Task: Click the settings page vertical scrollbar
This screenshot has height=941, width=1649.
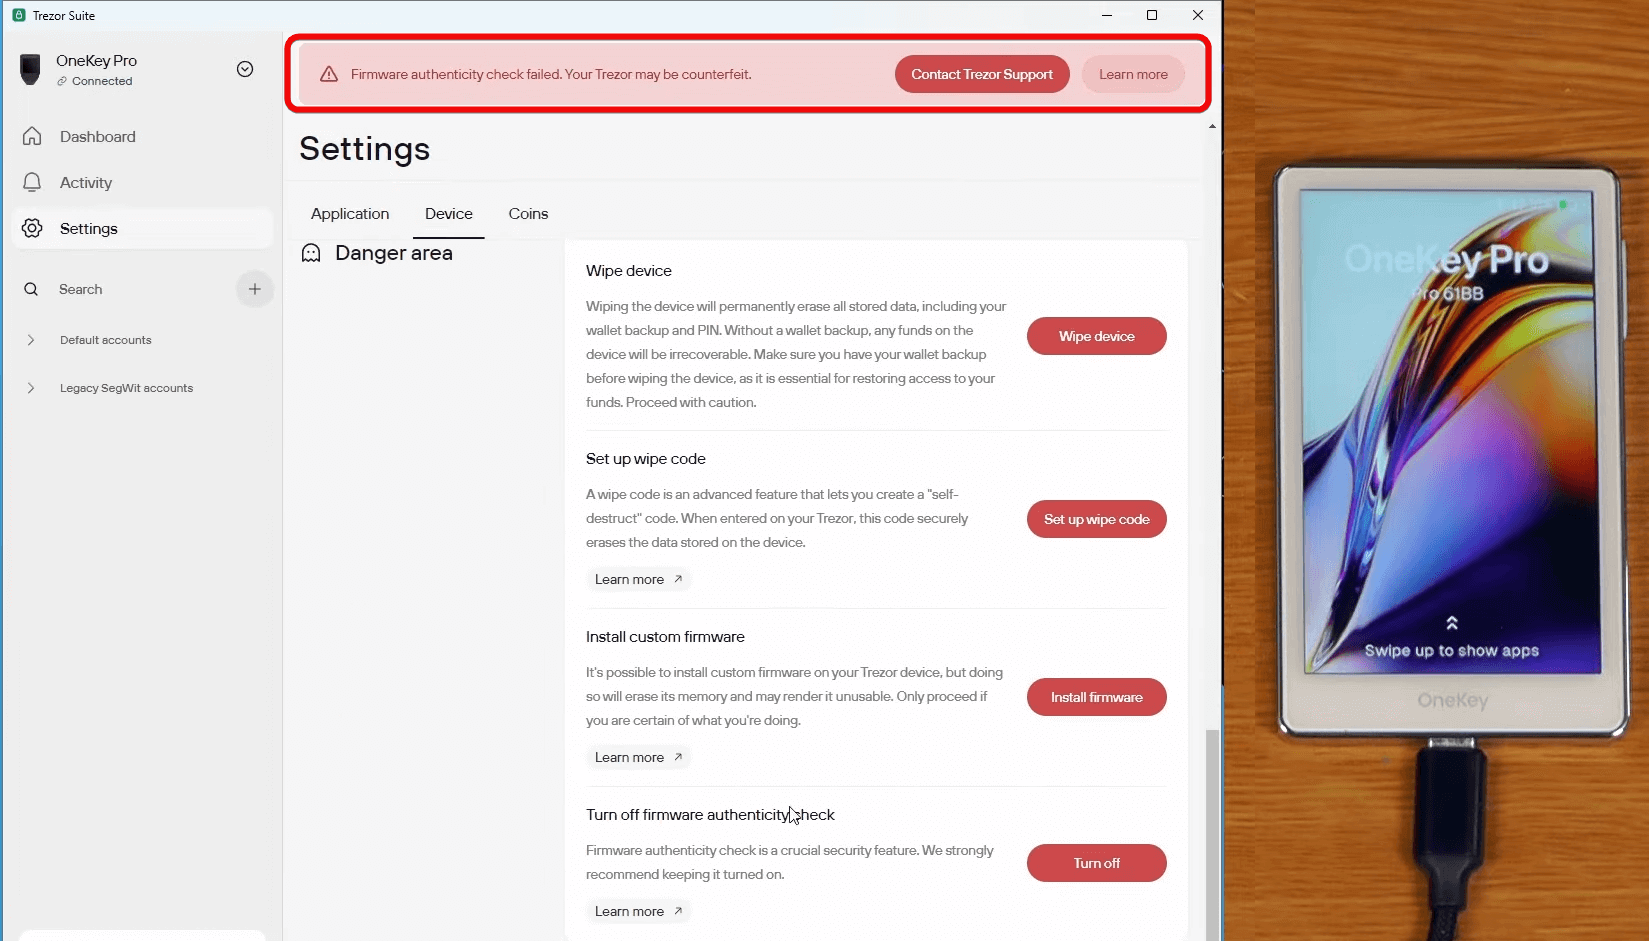Action: [x=1212, y=830]
